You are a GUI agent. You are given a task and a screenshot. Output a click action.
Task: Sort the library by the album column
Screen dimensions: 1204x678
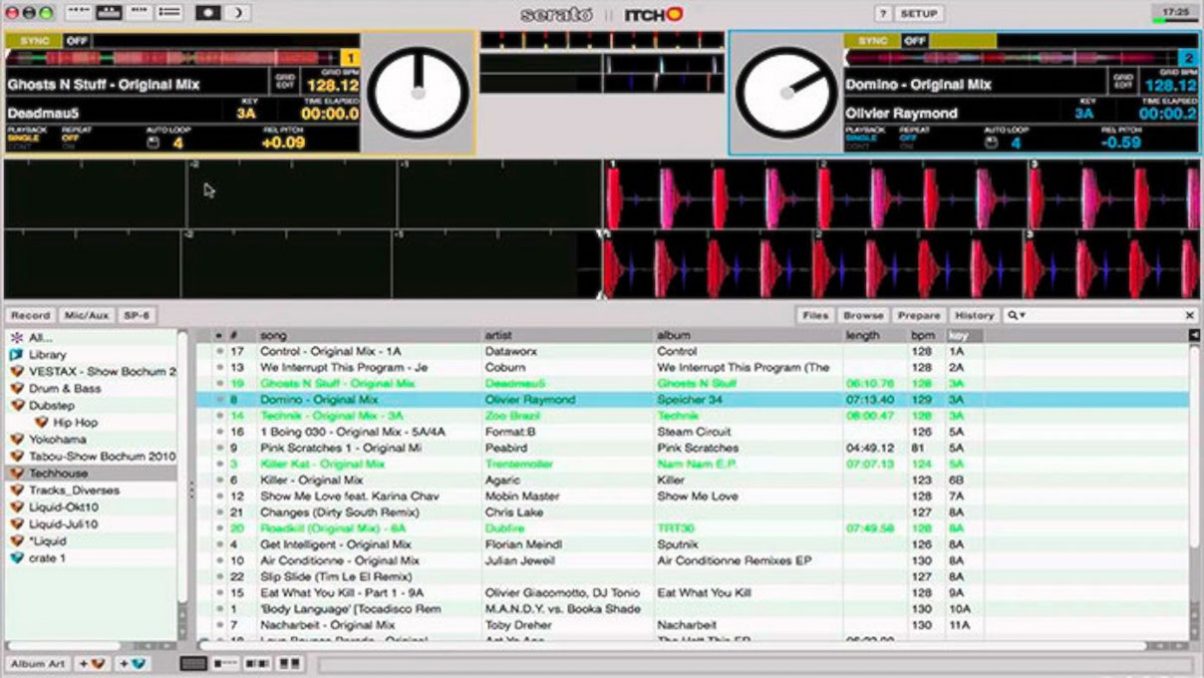click(748, 336)
